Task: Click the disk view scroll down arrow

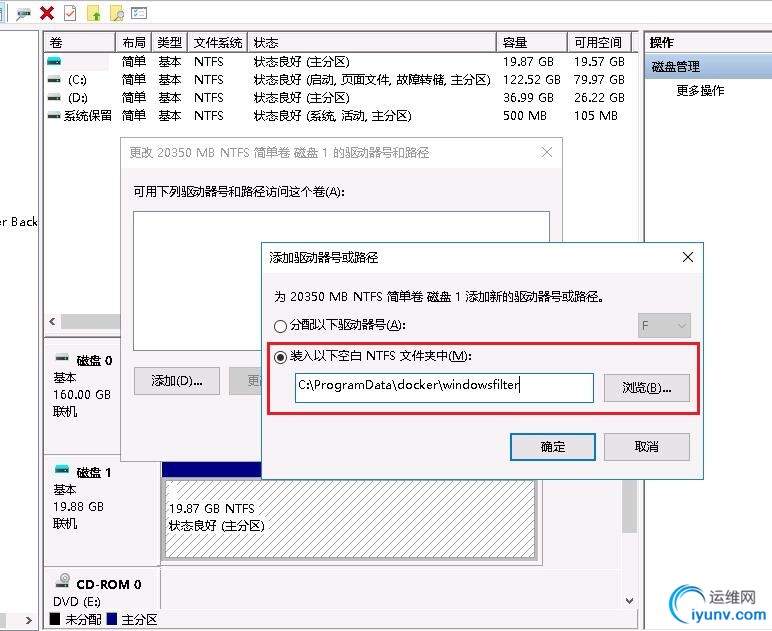Action: tap(629, 600)
